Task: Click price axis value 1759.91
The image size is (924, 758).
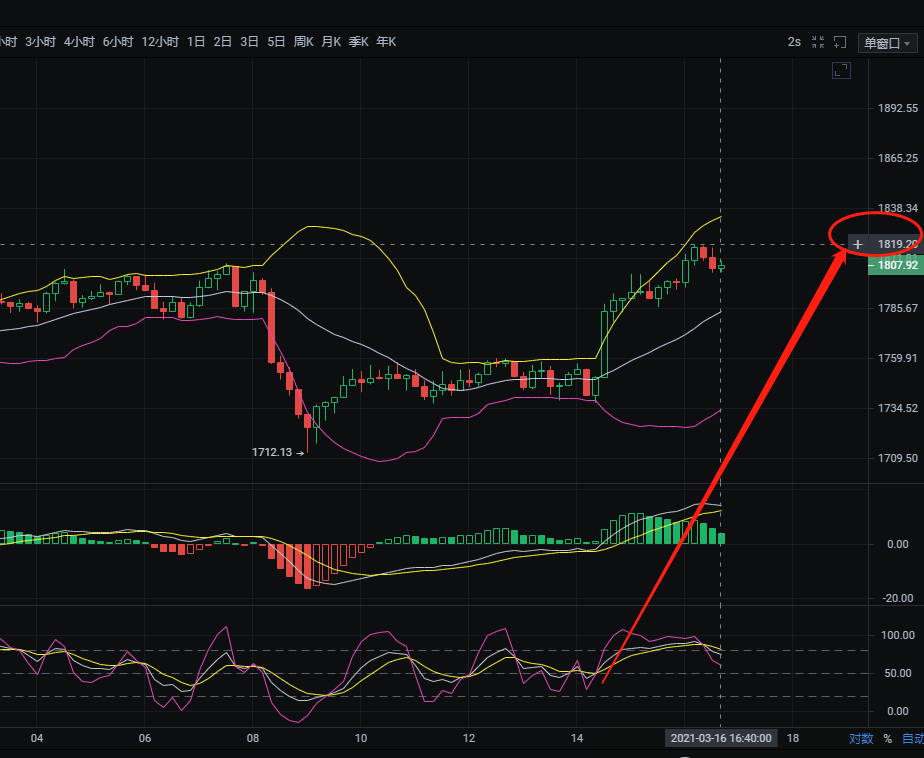Action: coord(897,358)
